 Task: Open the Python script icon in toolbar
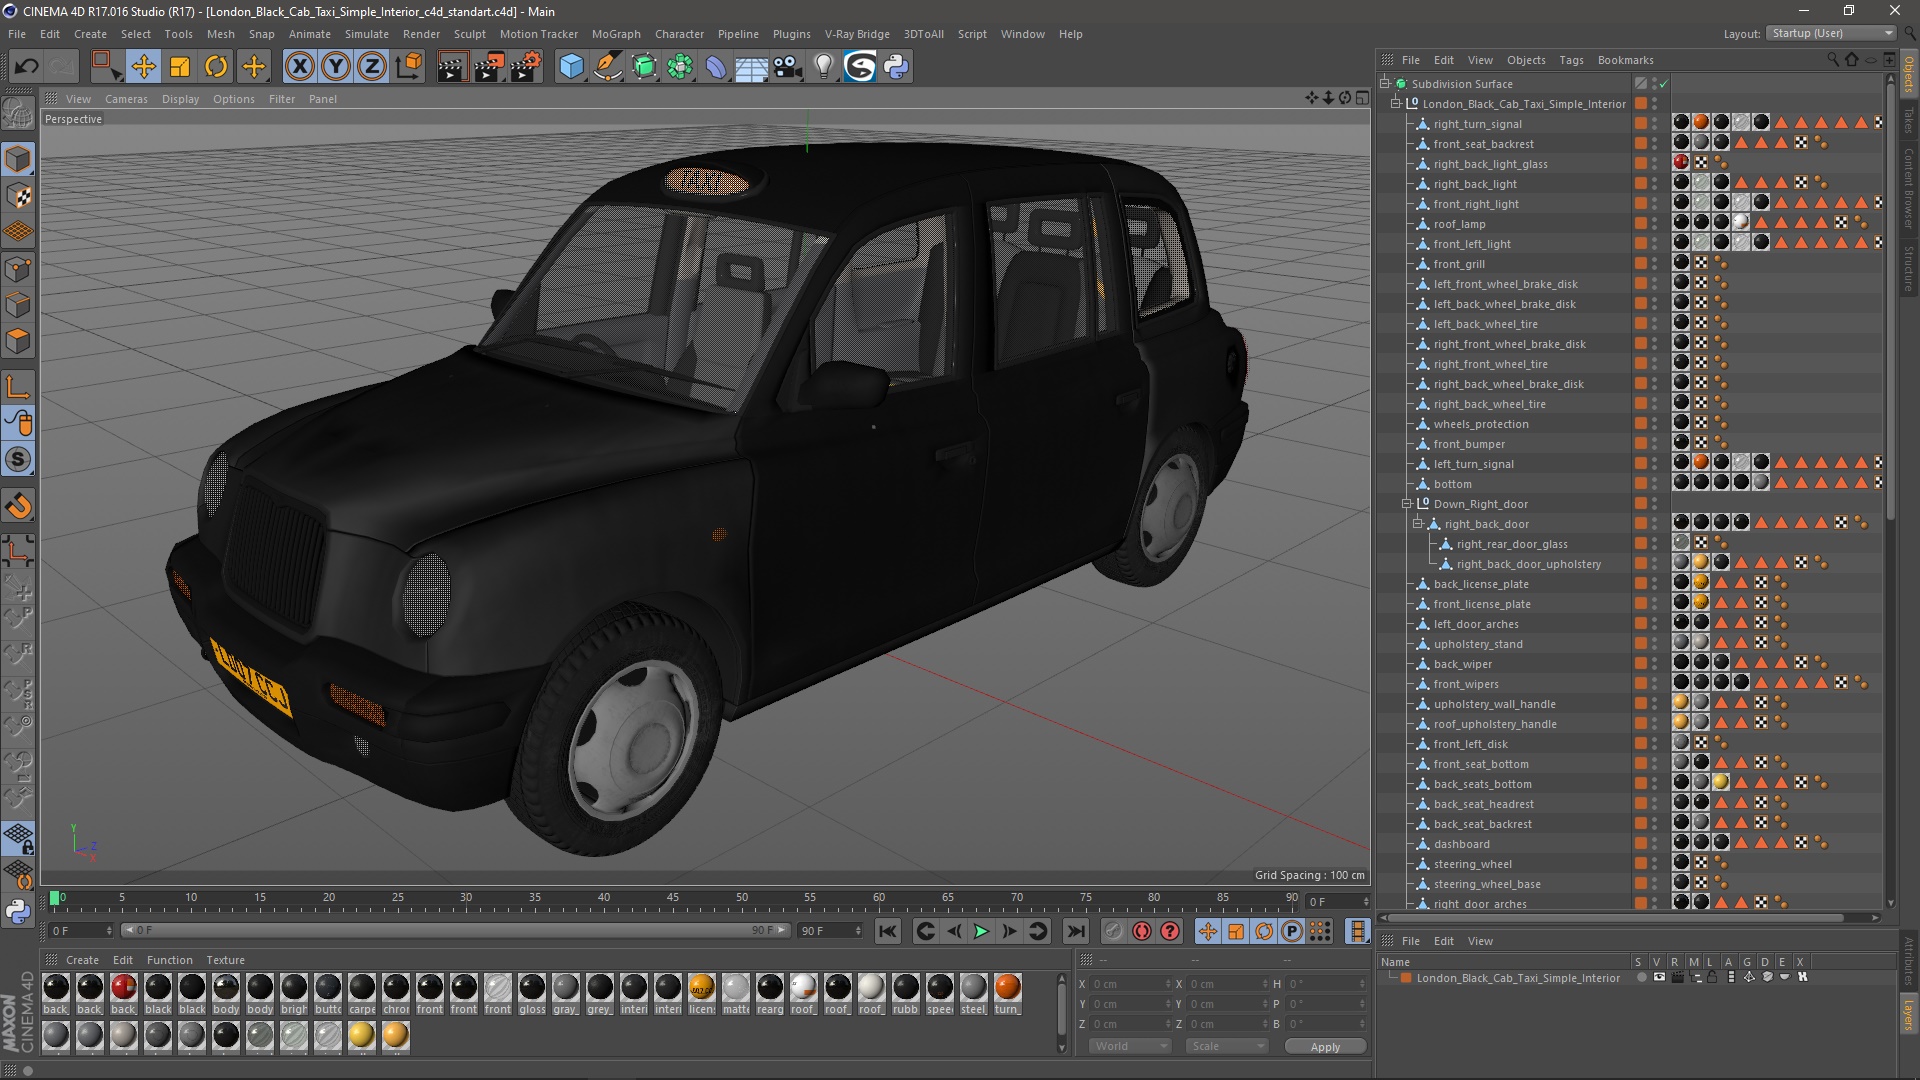pos(896,67)
